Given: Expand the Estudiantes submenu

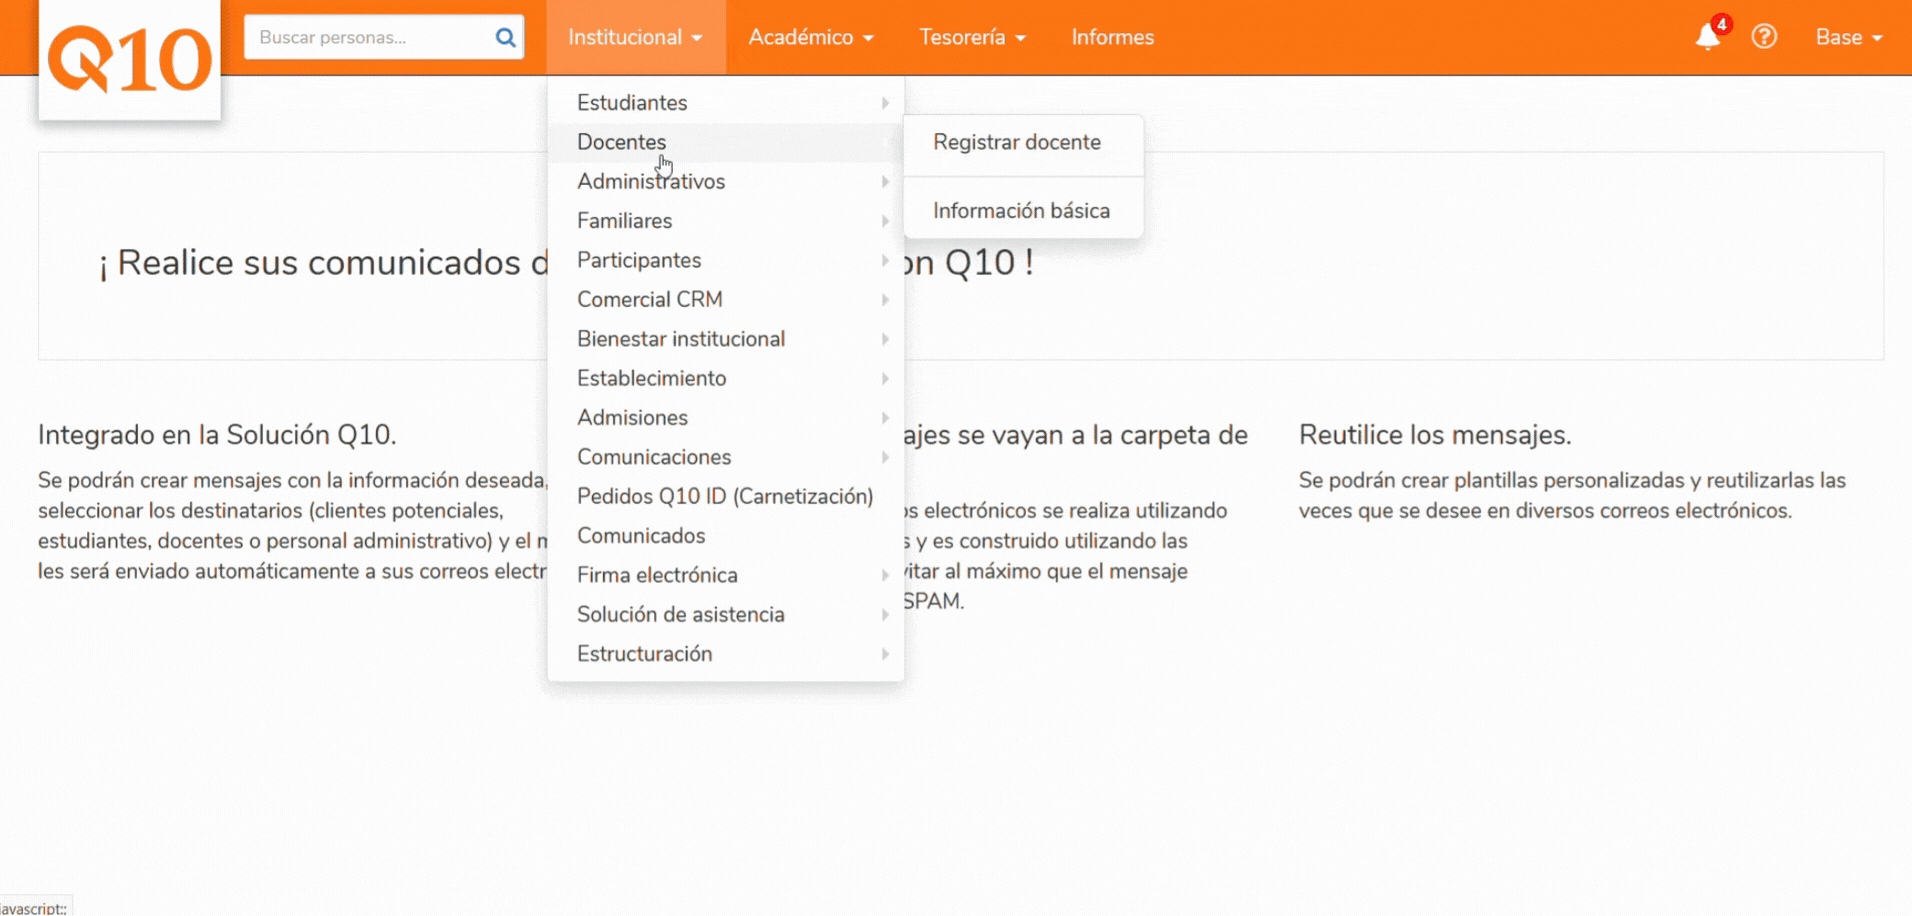Looking at the screenshot, I should tap(726, 103).
